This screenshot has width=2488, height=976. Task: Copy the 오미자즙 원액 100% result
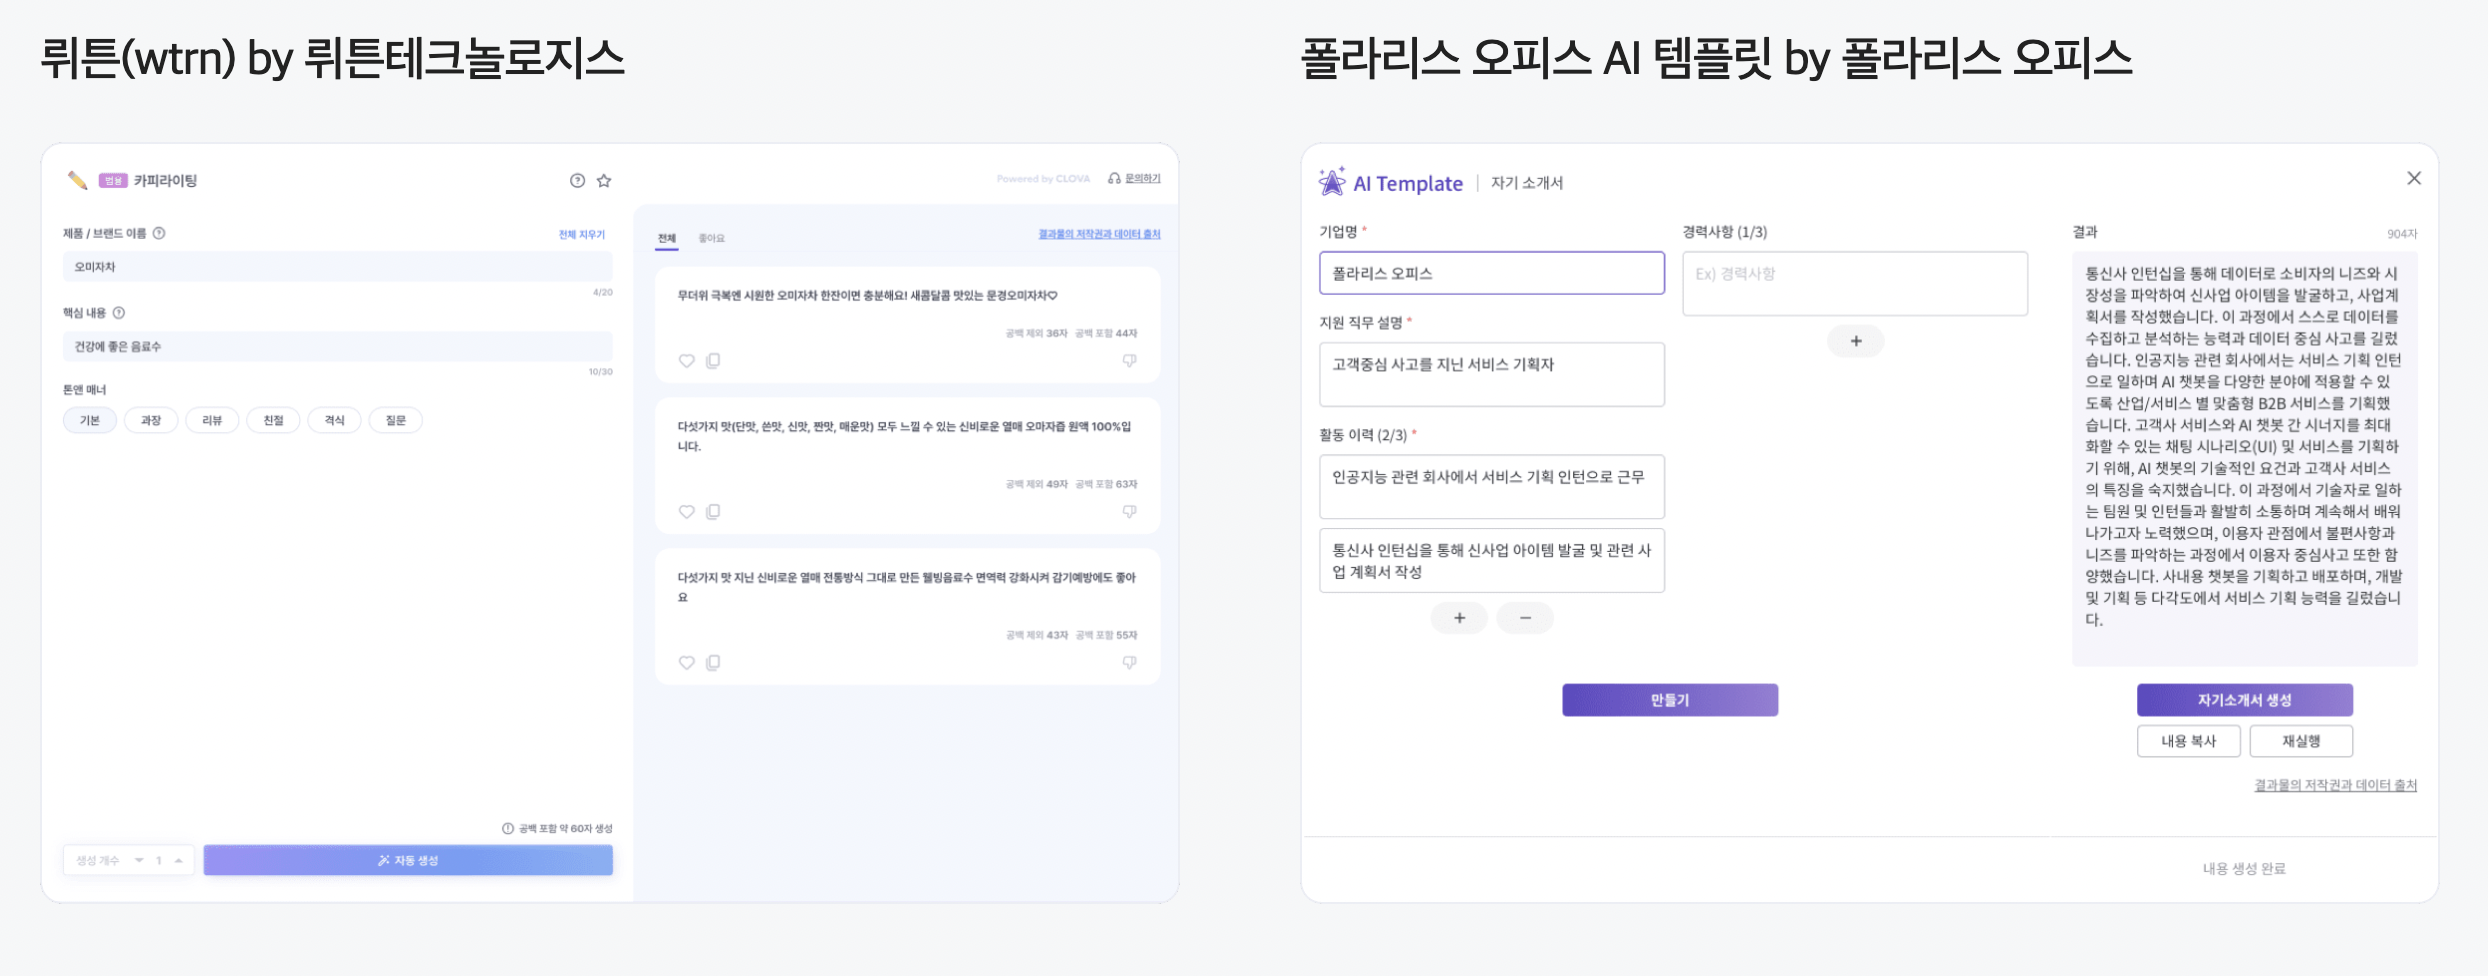point(713,512)
